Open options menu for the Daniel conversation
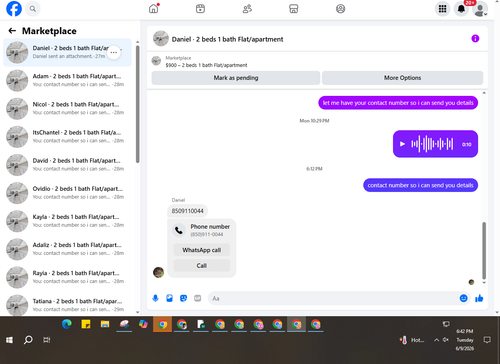The height and width of the screenshot is (364, 500). click(114, 52)
